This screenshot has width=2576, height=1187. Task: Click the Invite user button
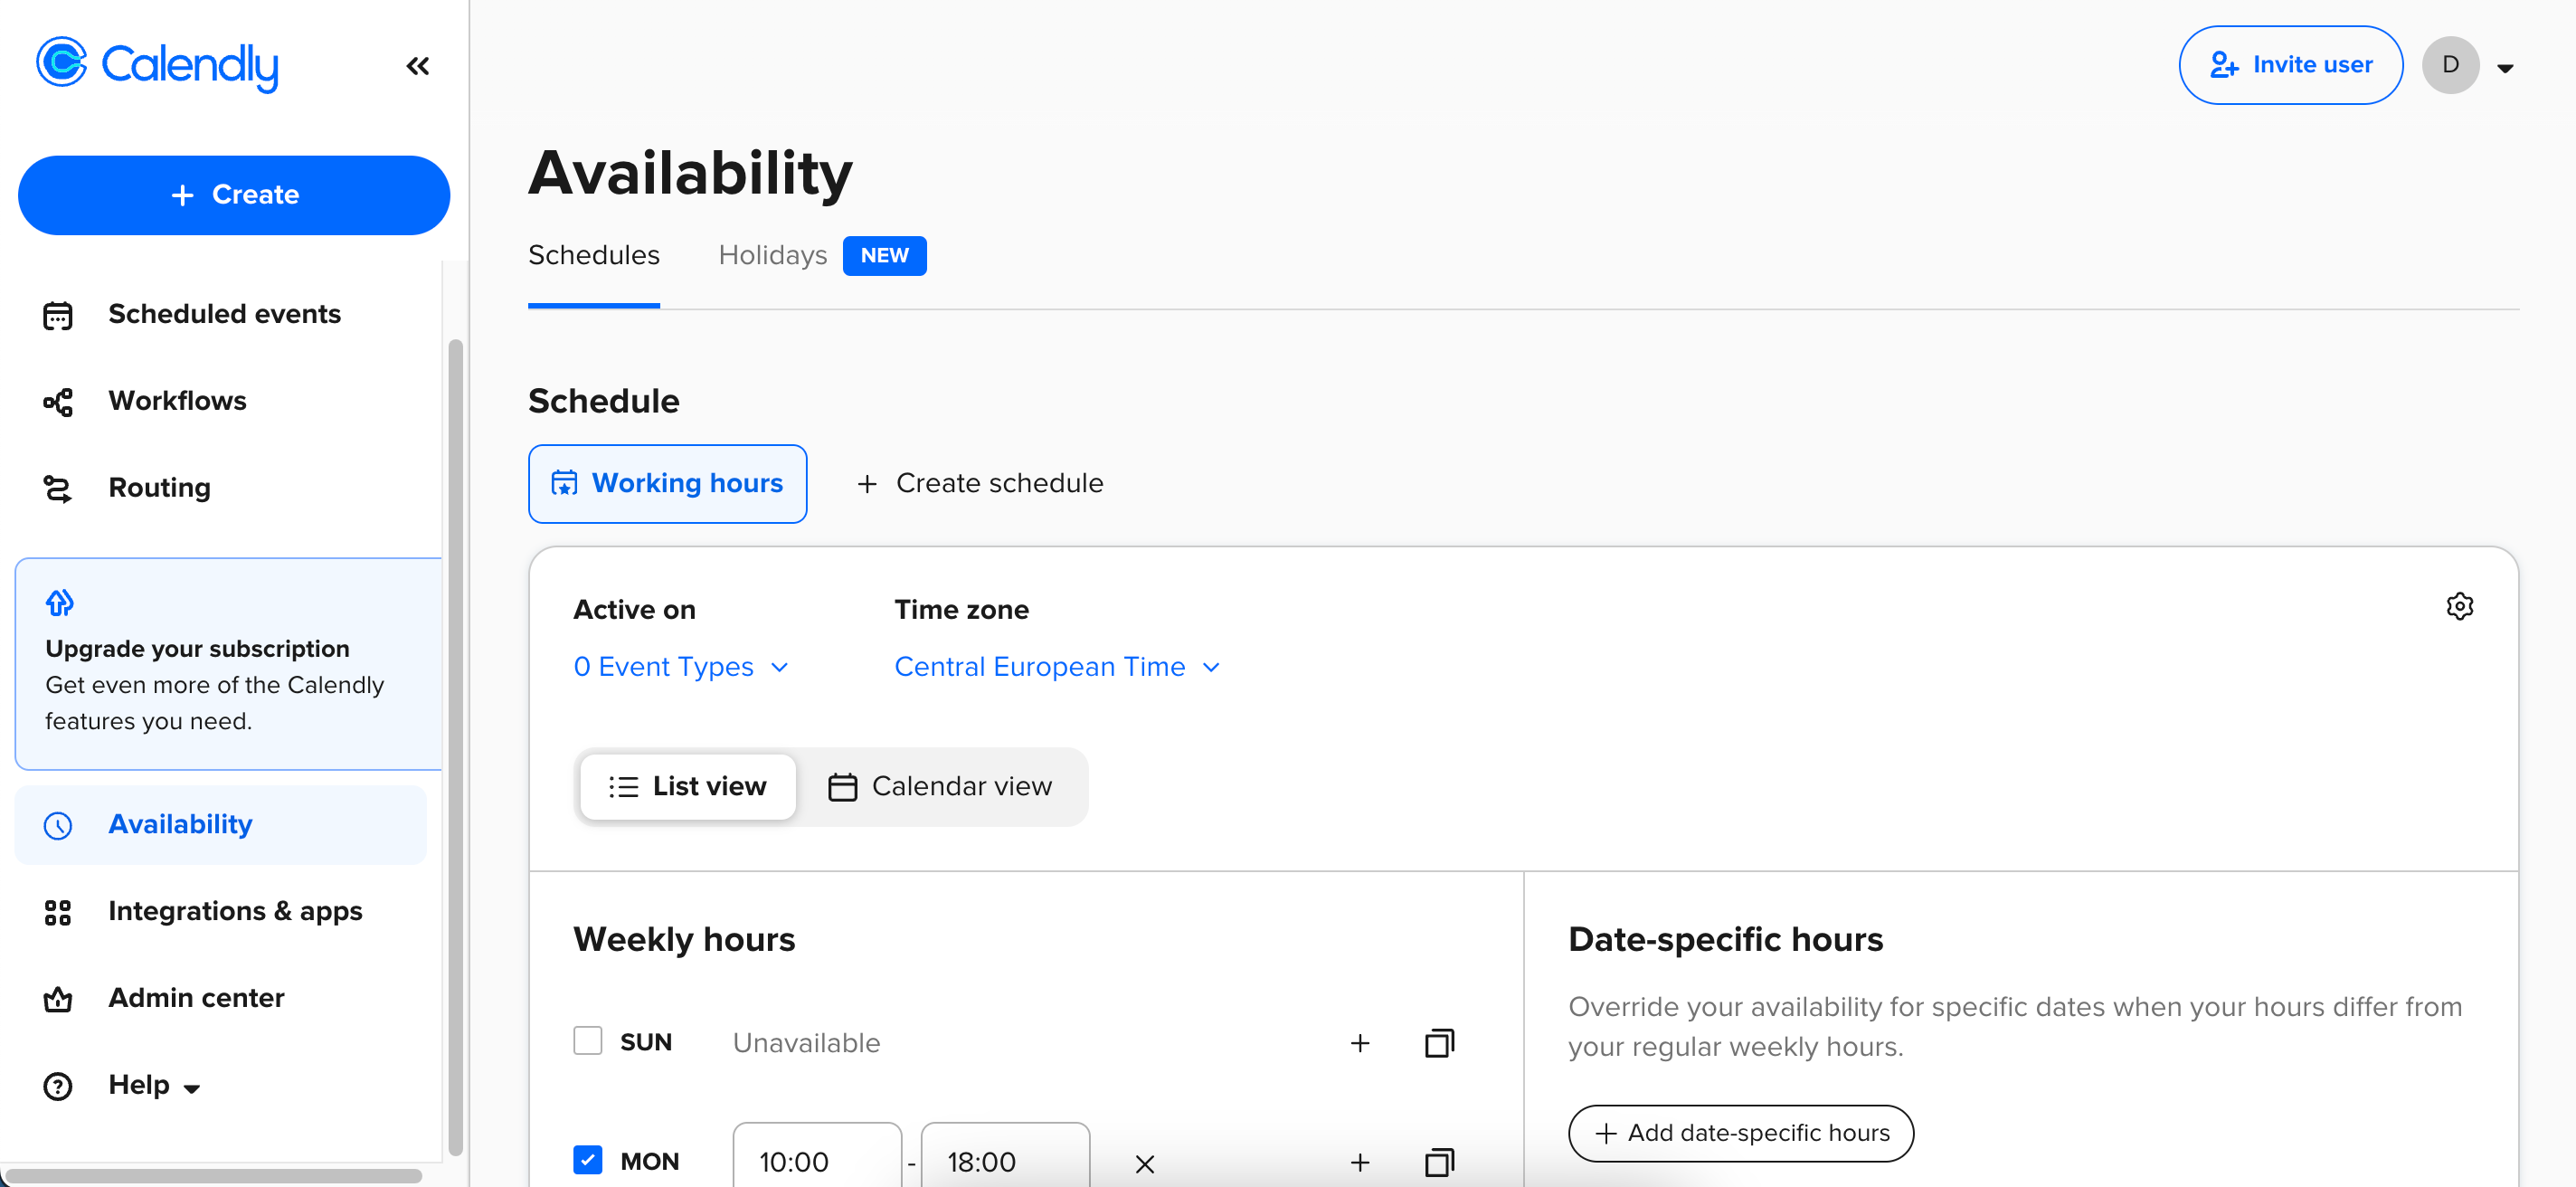tap(2289, 65)
